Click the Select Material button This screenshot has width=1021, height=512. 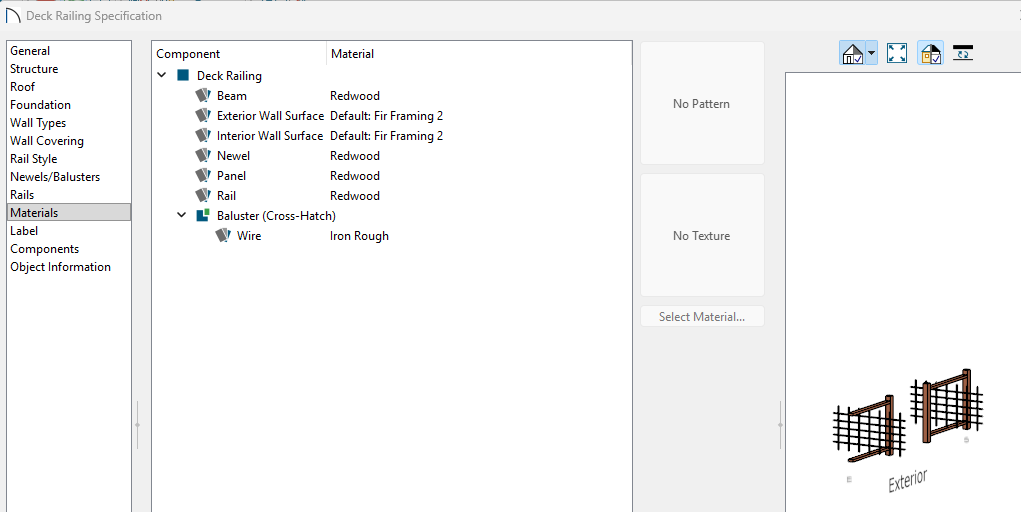702,317
